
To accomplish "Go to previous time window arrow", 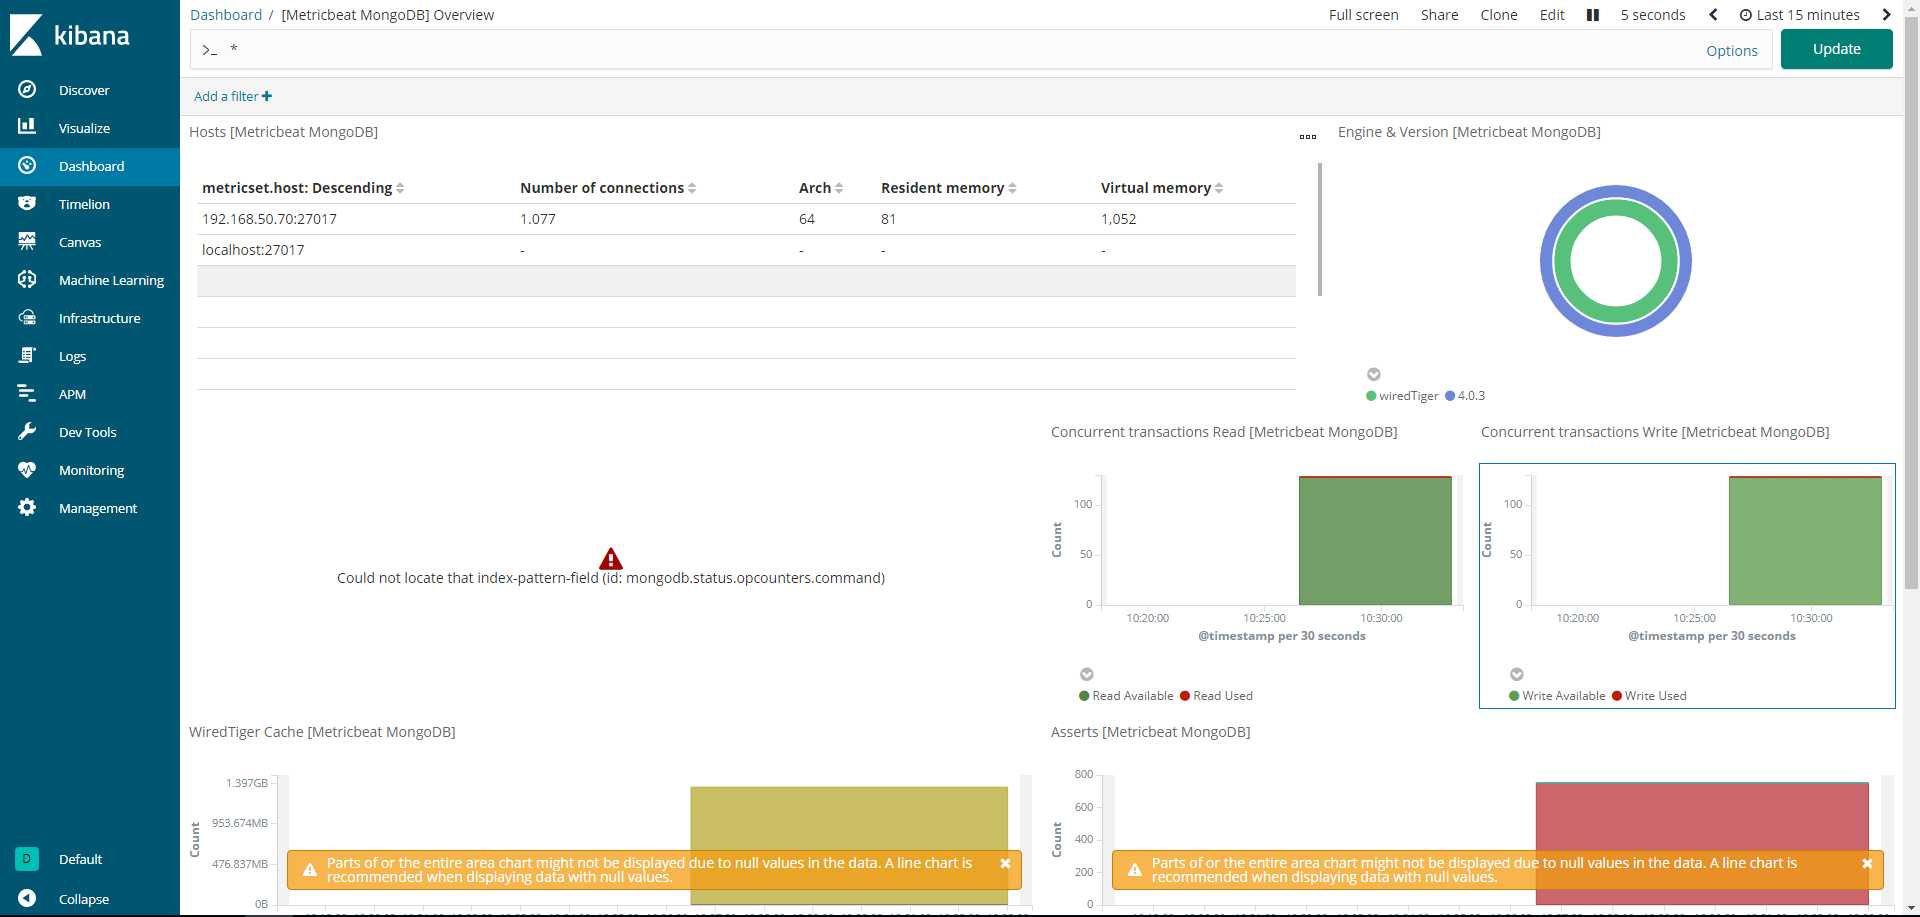I will coord(1713,15).
